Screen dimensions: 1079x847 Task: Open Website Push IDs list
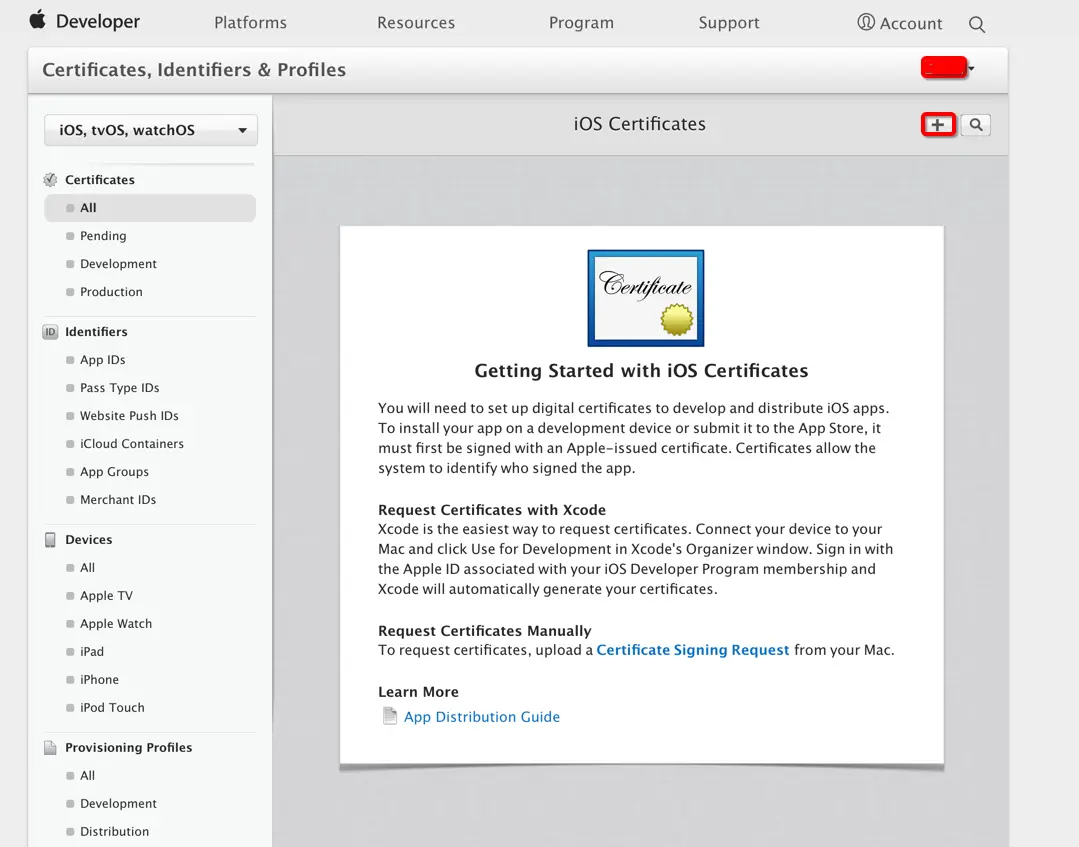[129, 416]
